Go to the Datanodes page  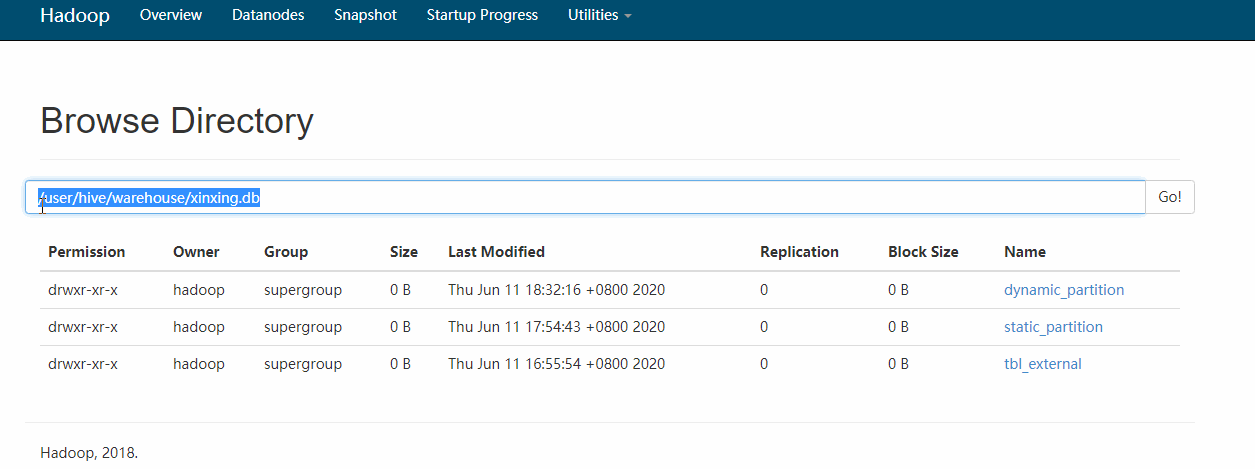[268, 16]
